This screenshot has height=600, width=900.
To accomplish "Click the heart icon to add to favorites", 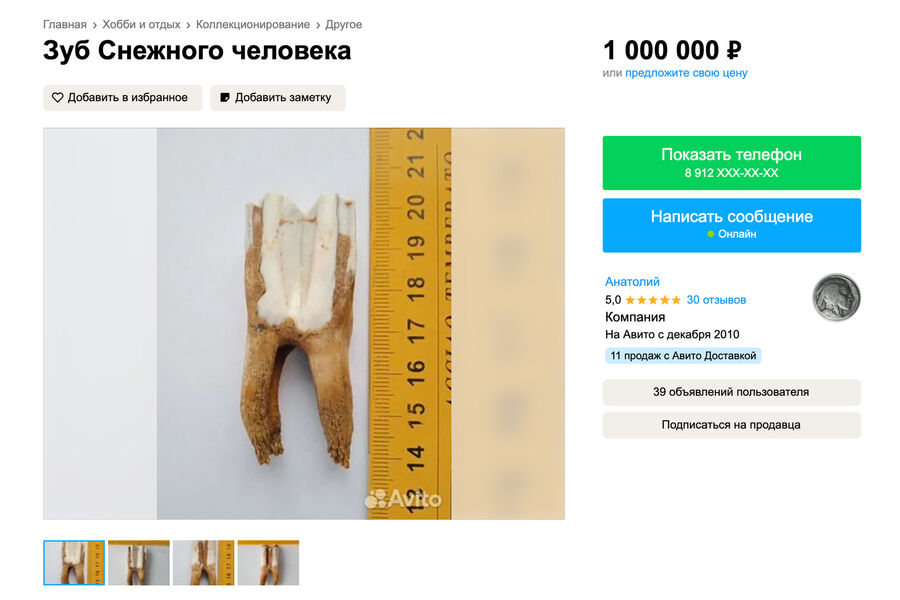I will pos(57,98).
